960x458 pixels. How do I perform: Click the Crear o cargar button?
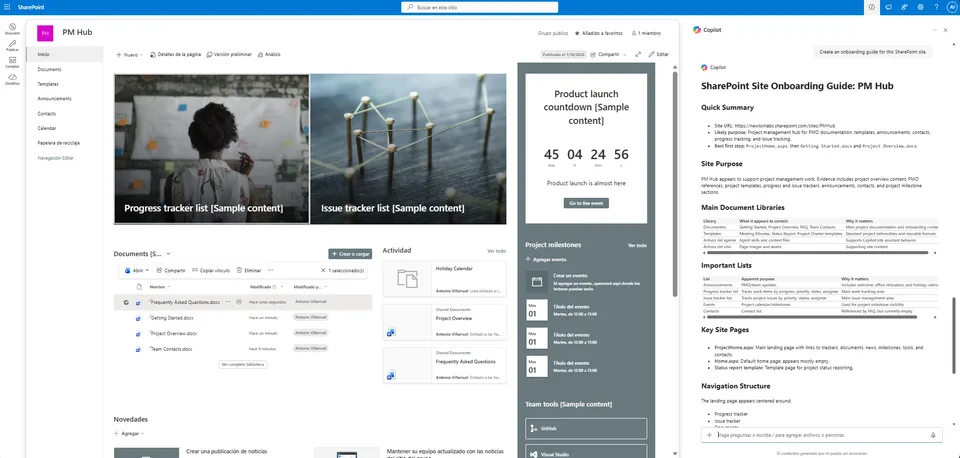(x=350, y=253)
